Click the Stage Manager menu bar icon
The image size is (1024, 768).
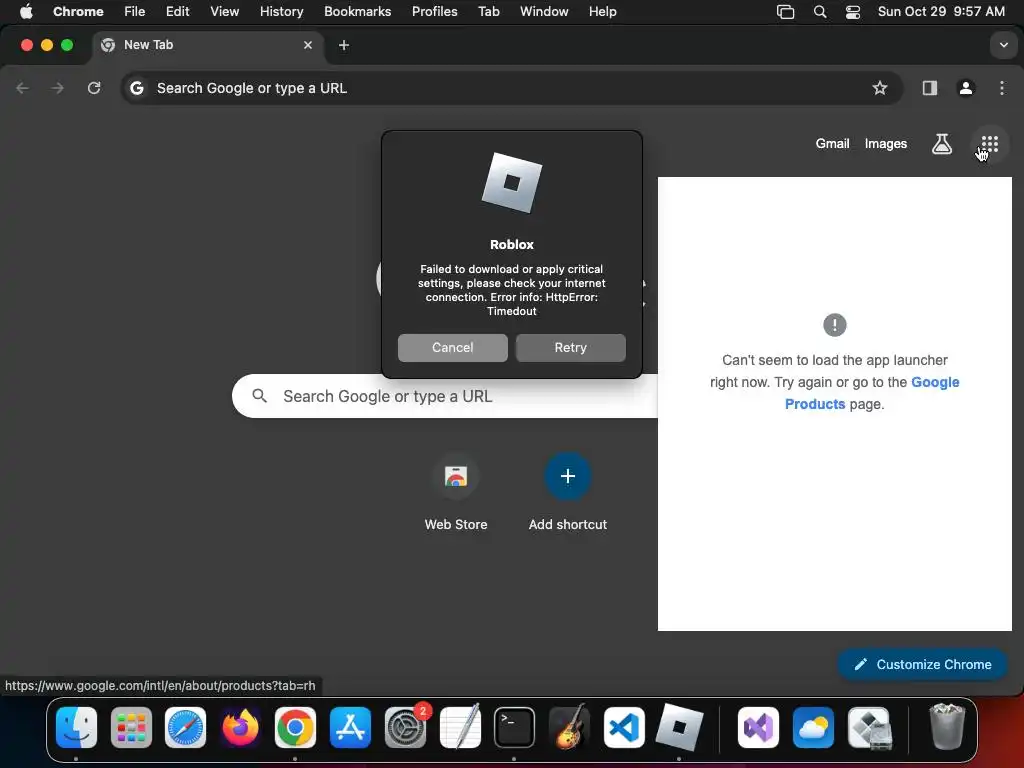click(x=785, y=11)
